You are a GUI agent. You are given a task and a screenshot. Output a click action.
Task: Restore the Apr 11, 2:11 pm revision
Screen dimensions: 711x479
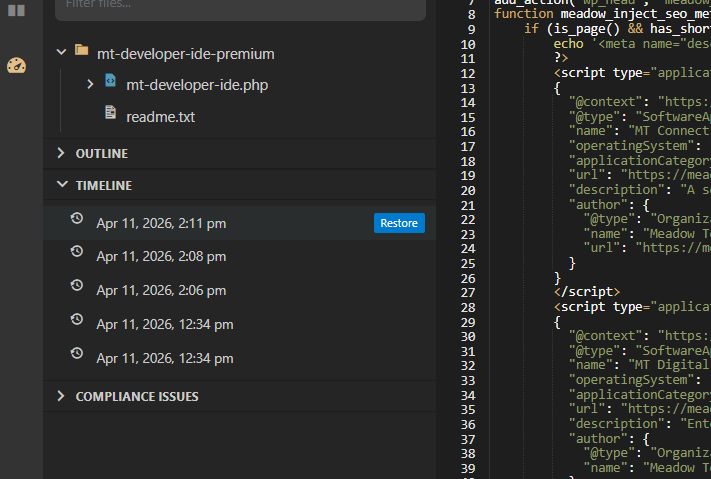click(399, 223)
